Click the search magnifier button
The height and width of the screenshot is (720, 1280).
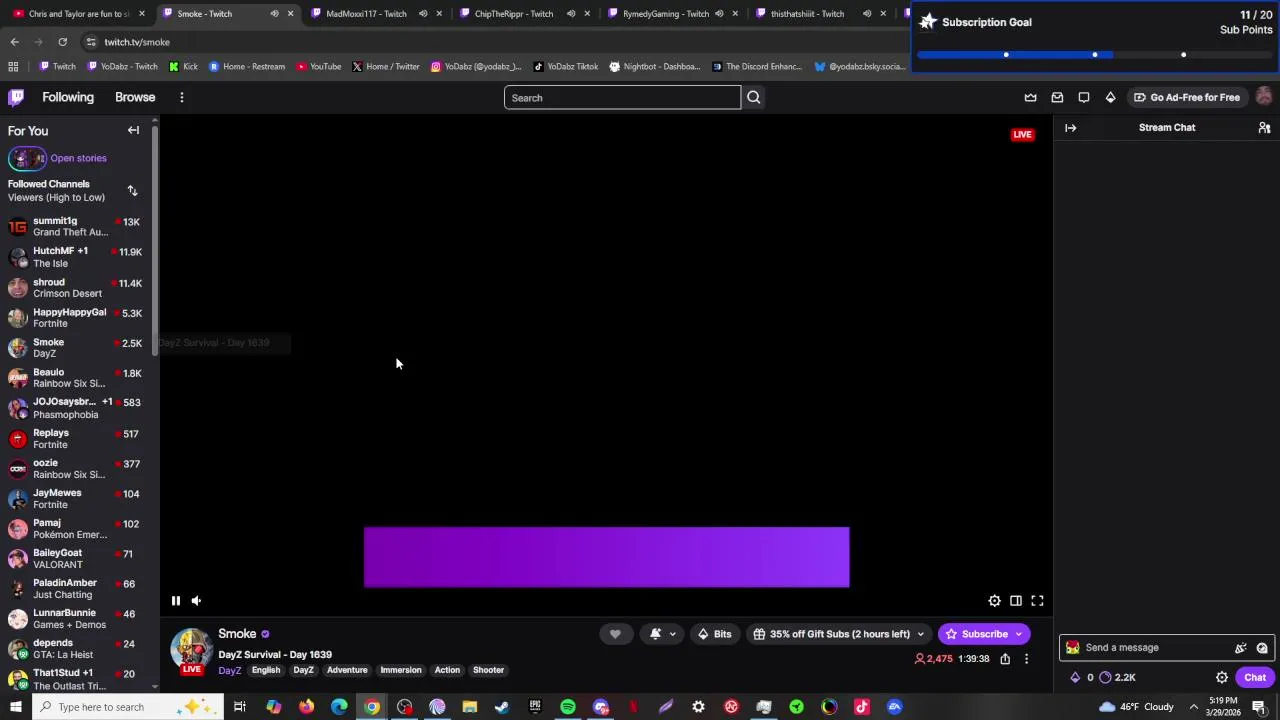coord(754,97)
